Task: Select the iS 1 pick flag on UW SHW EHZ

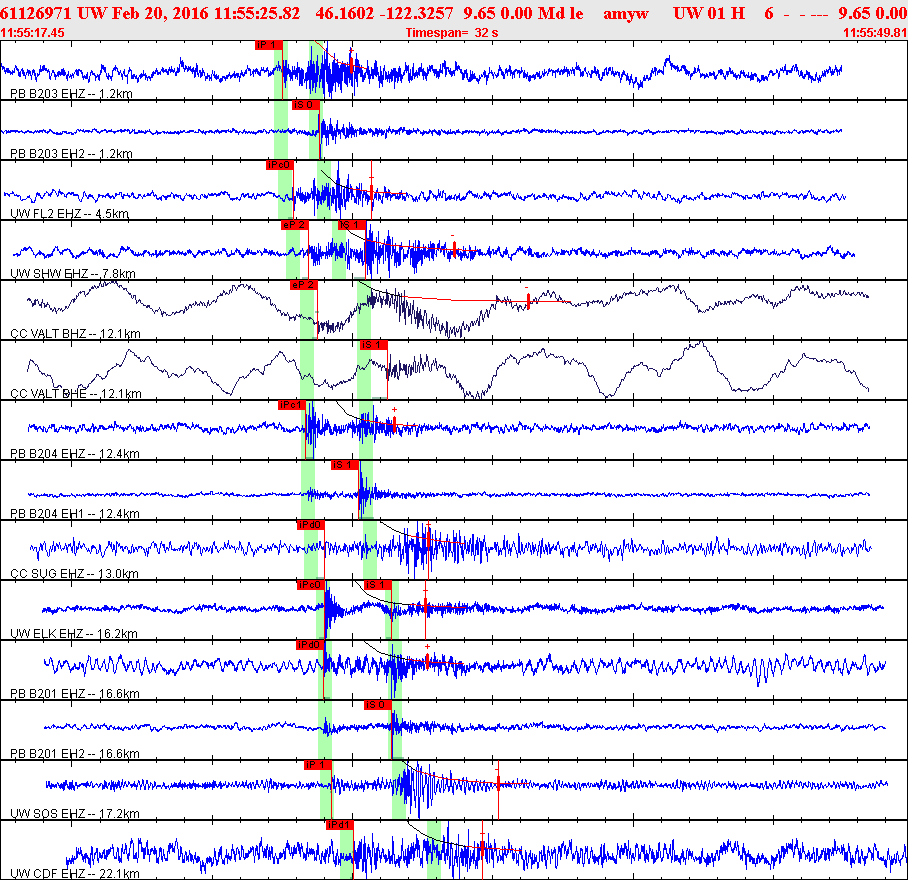Action: click(352, 225)
